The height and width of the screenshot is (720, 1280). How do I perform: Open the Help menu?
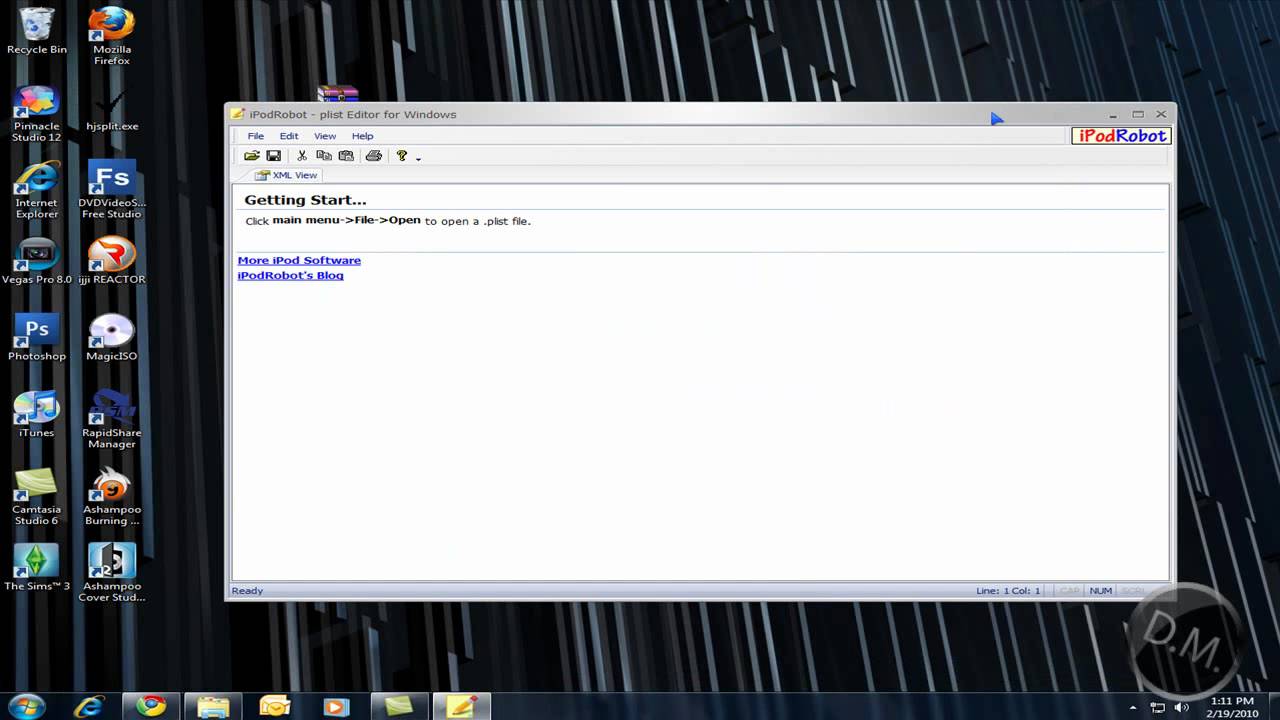coord(363,136)
